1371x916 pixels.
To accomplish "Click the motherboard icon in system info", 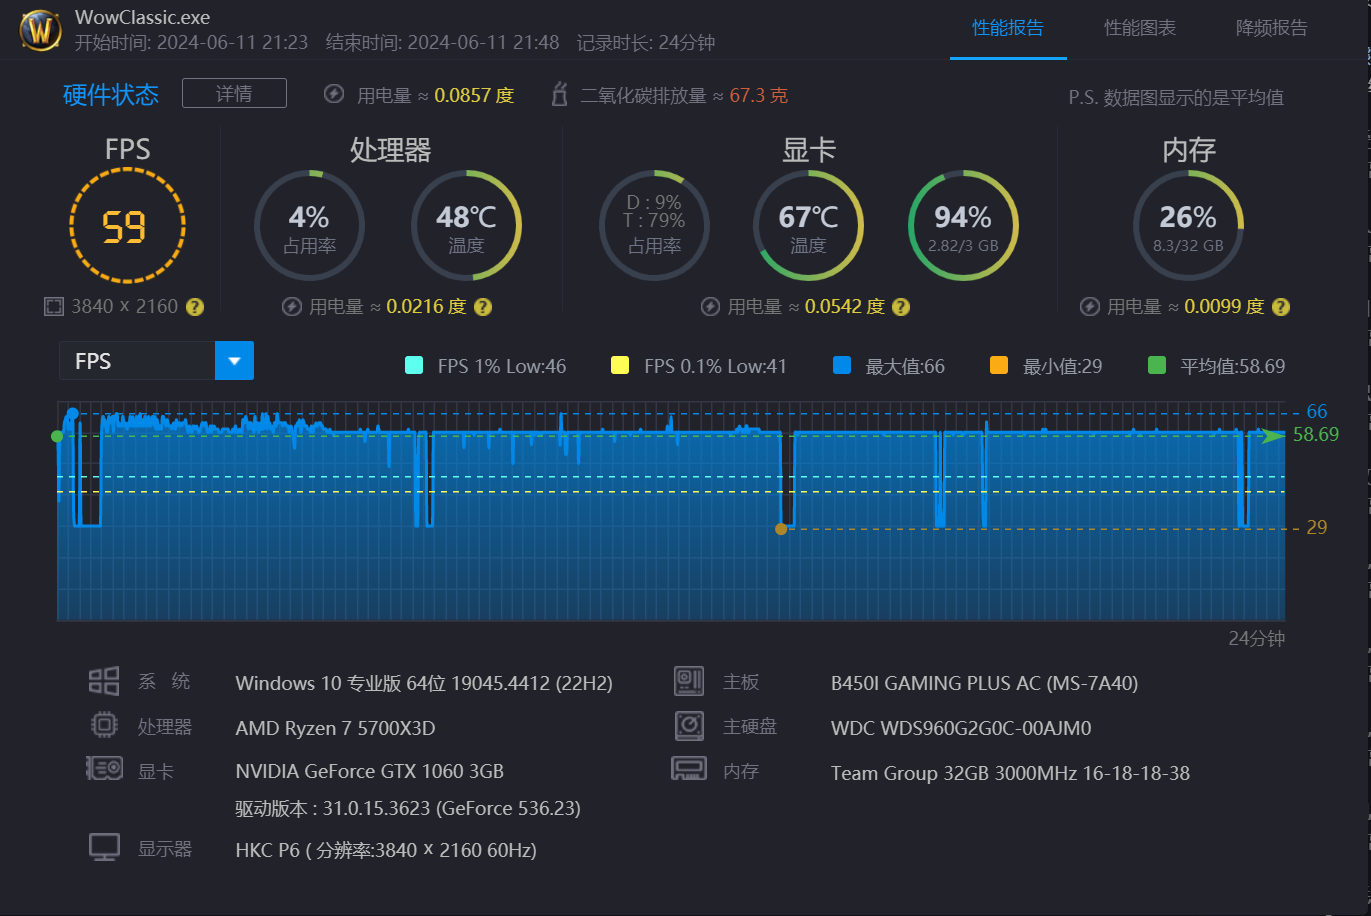I will click(689, 682).
